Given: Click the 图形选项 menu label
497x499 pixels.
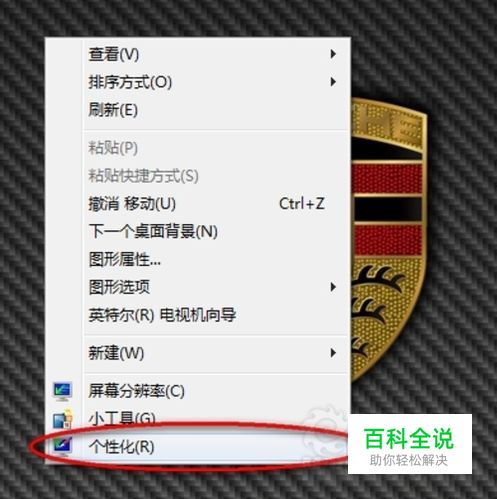Looking at the screenshot, I should pyautogui.click(x=119, y=287).
